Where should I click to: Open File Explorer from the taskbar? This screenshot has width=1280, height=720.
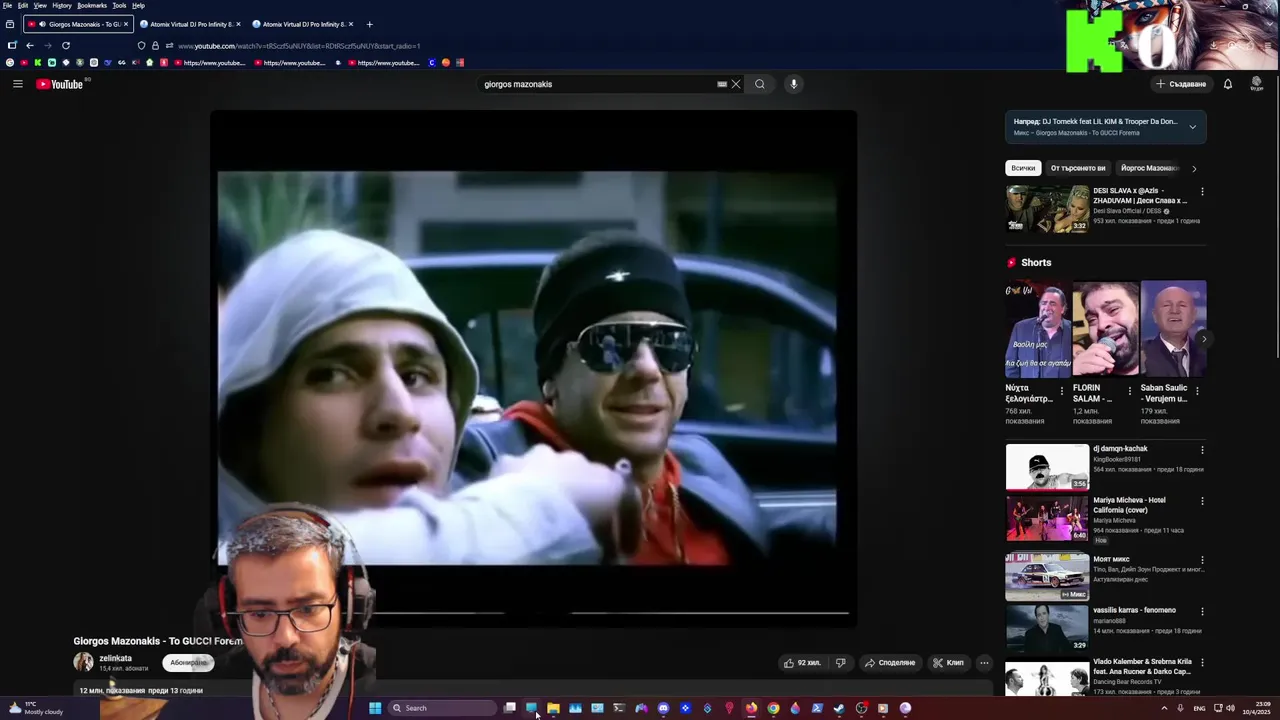553,708
